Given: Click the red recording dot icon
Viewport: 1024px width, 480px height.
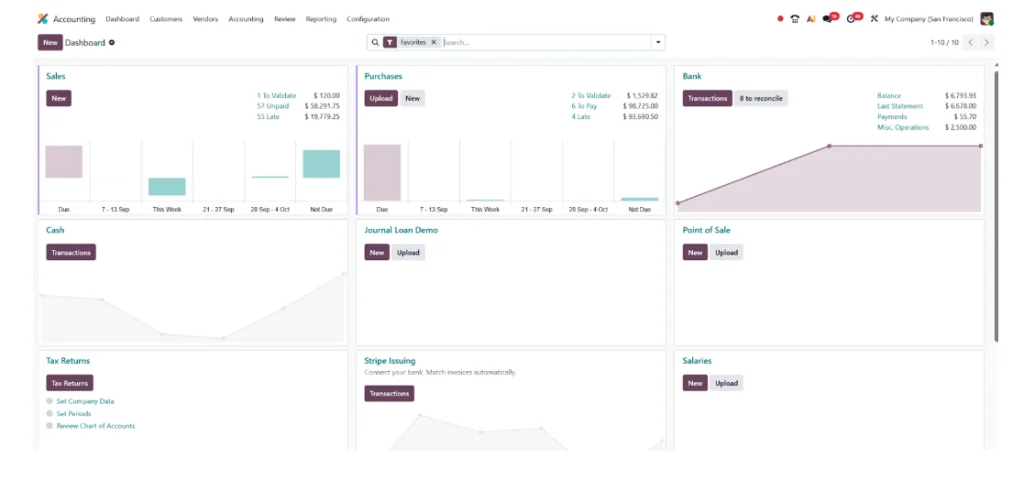Looking at the screenshot, I should click(780, 19).
